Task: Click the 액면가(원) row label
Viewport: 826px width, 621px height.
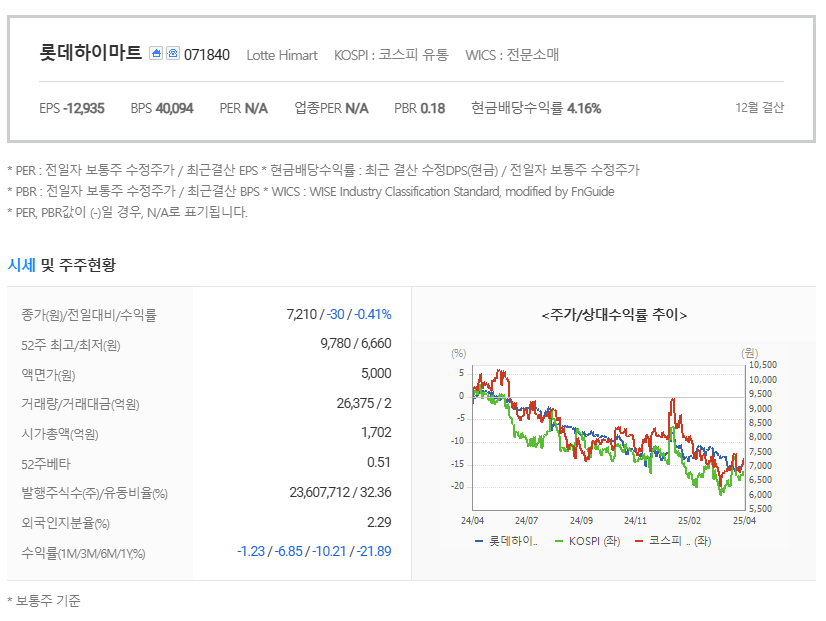Action: [x=48, y=374]
